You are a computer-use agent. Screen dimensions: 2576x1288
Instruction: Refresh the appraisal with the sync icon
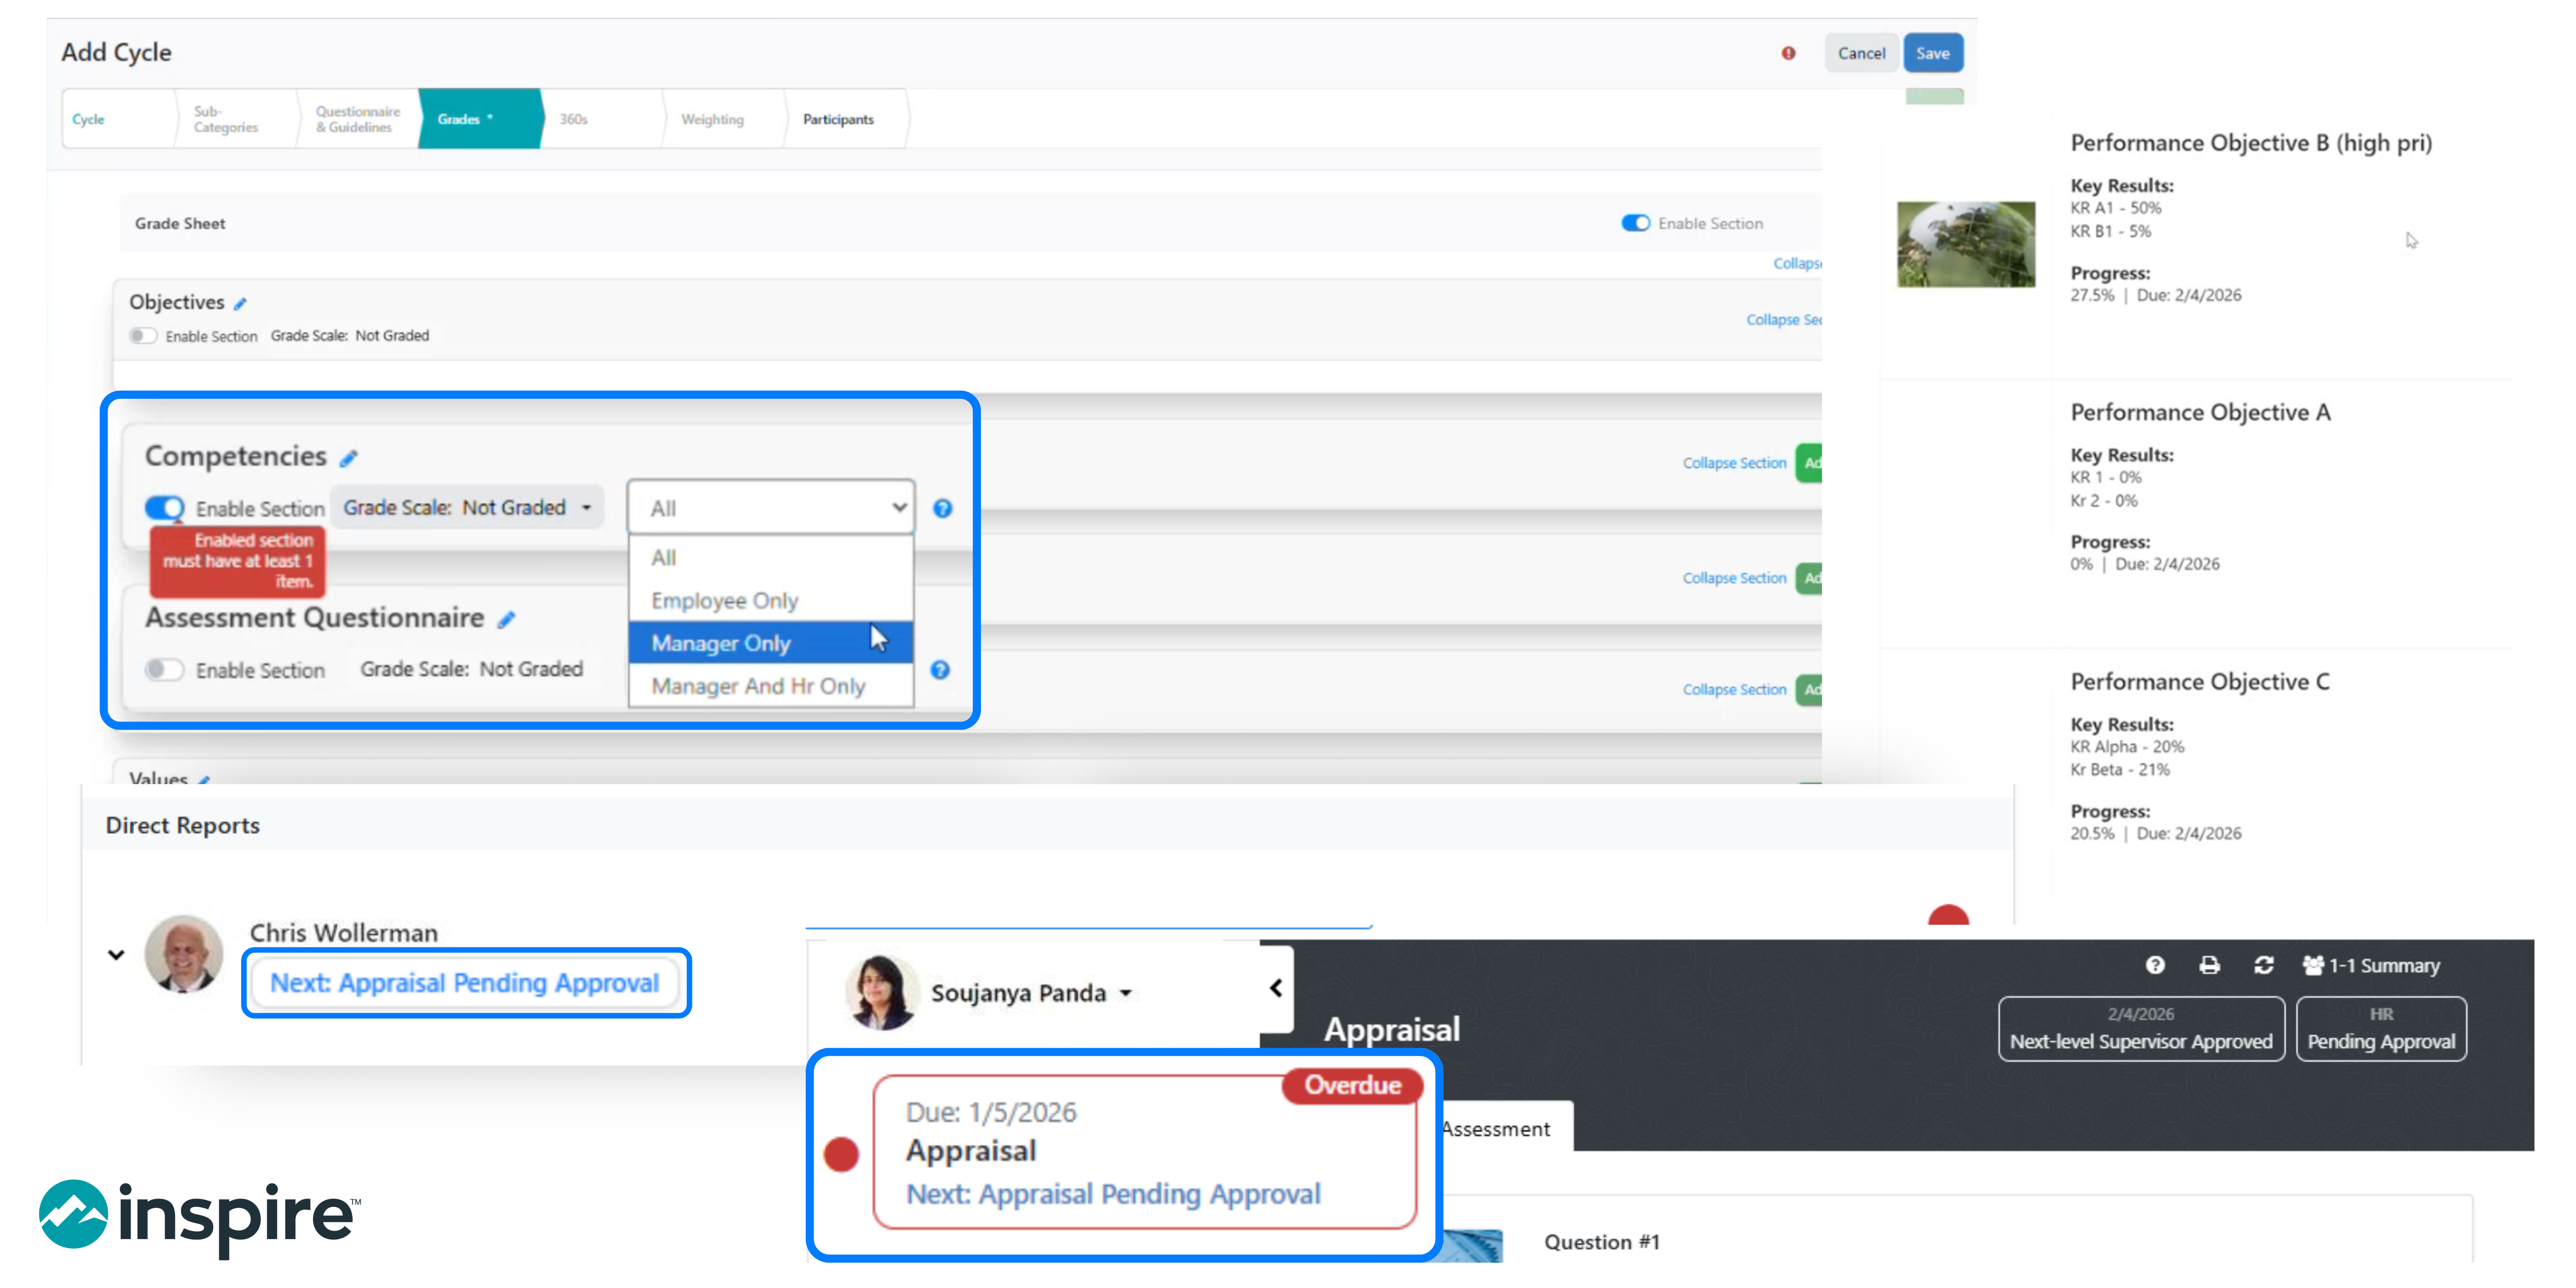[2264, 965]
